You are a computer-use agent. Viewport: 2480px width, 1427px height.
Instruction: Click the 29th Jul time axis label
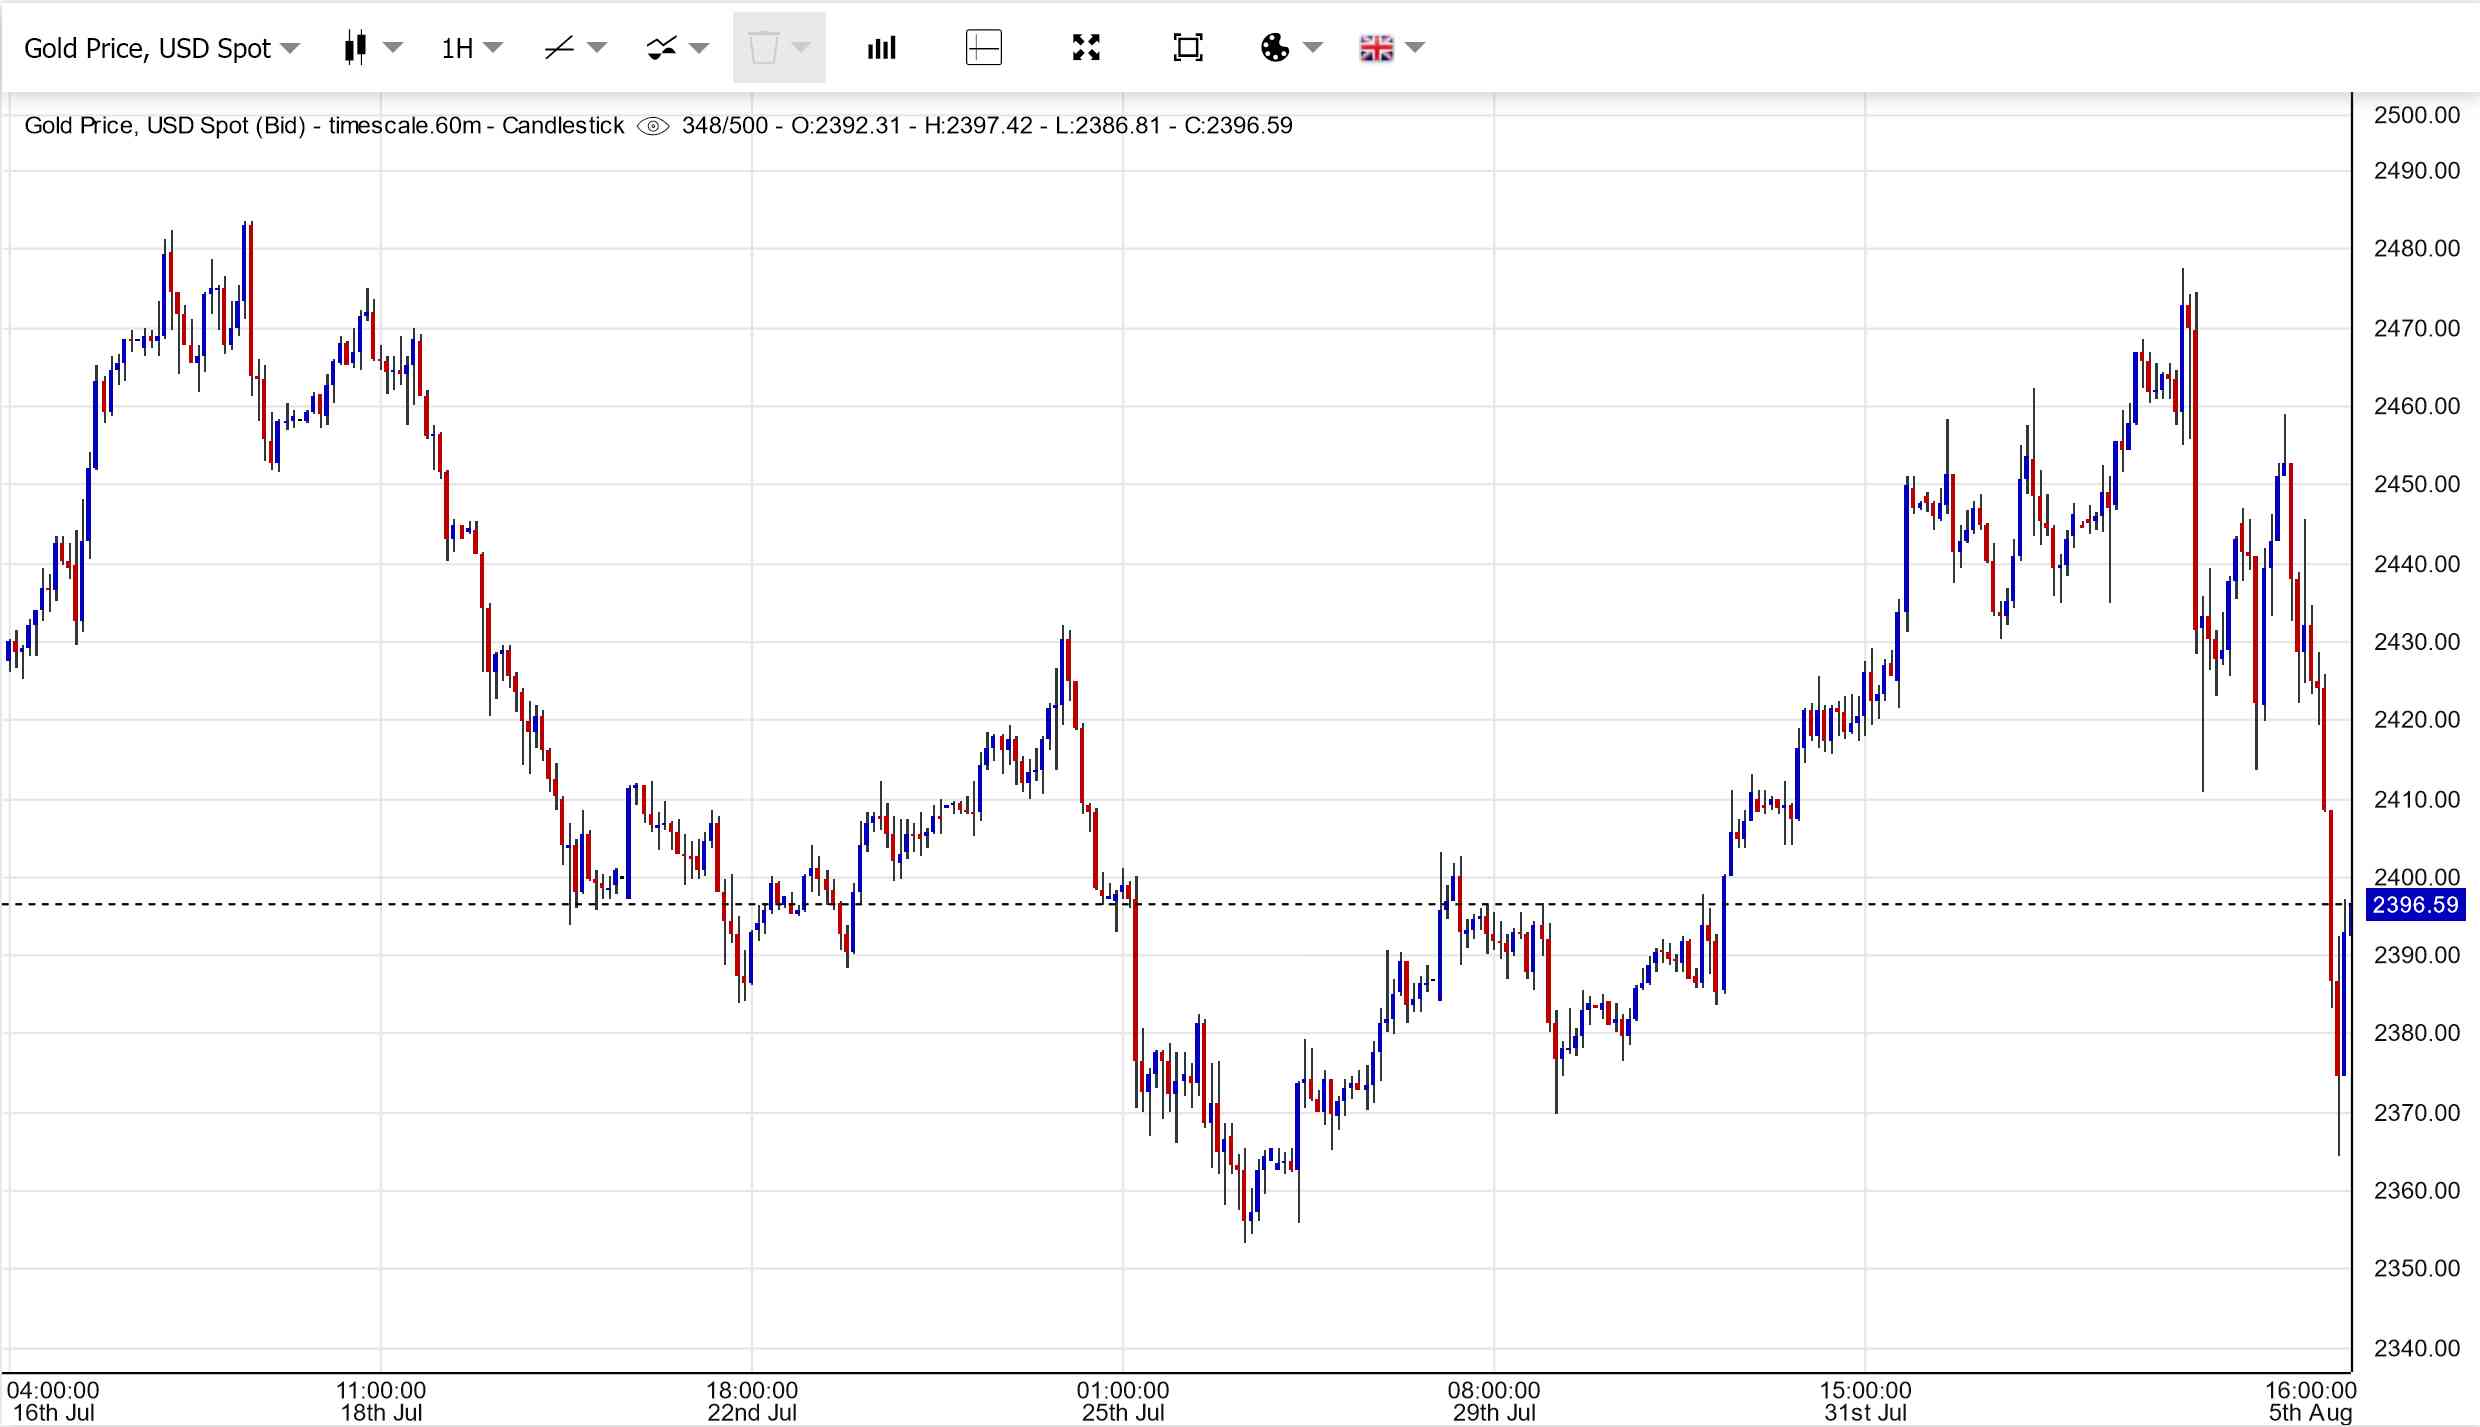(1493, 1412)
